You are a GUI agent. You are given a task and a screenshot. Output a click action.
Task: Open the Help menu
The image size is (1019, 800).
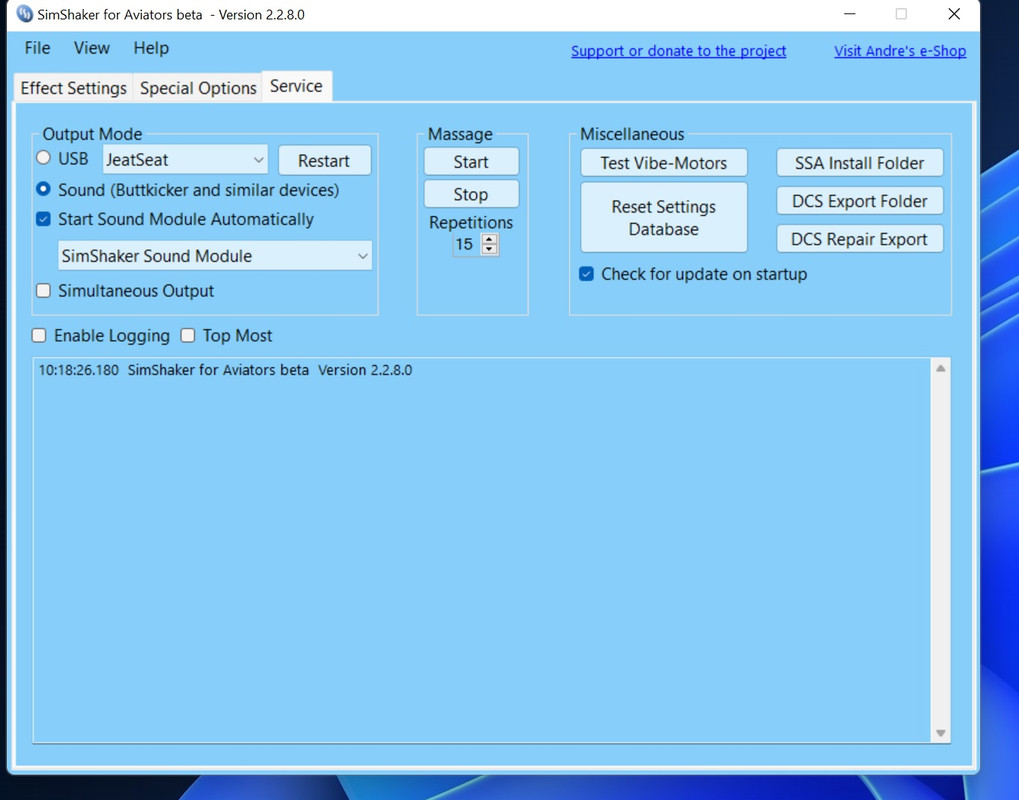151,48
